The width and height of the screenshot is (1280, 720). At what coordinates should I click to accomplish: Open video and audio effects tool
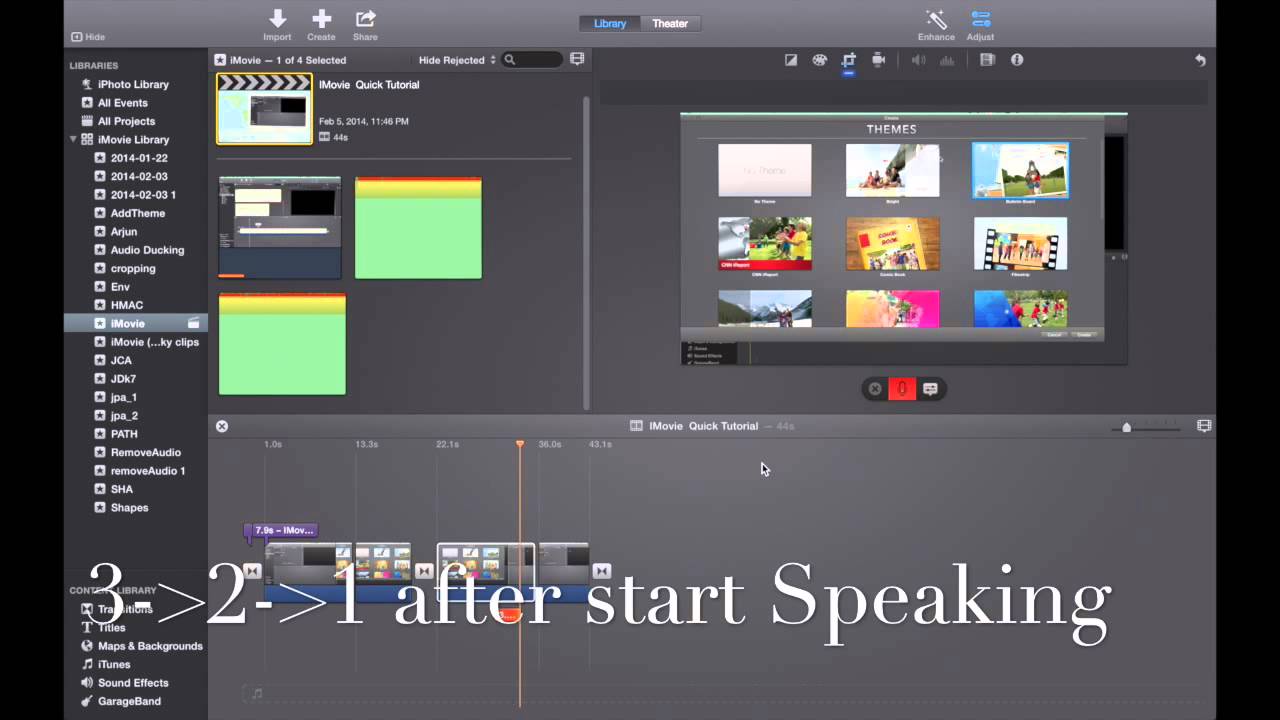coord(987,60)
